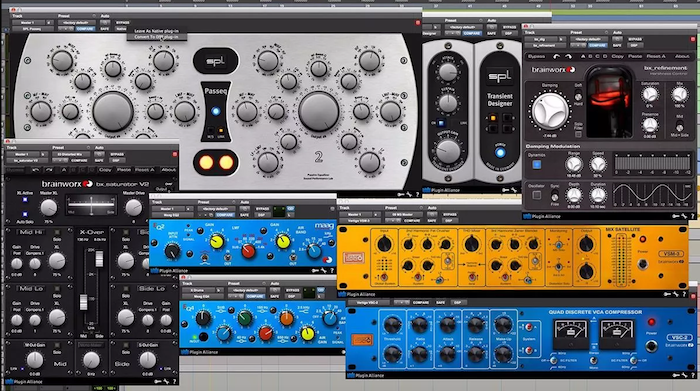Flip the Sync/Free switch in bx_refinement
Image resolution: width=700 pixels, height=391 pixels.
pyautogui.click(x=554, y=196)
